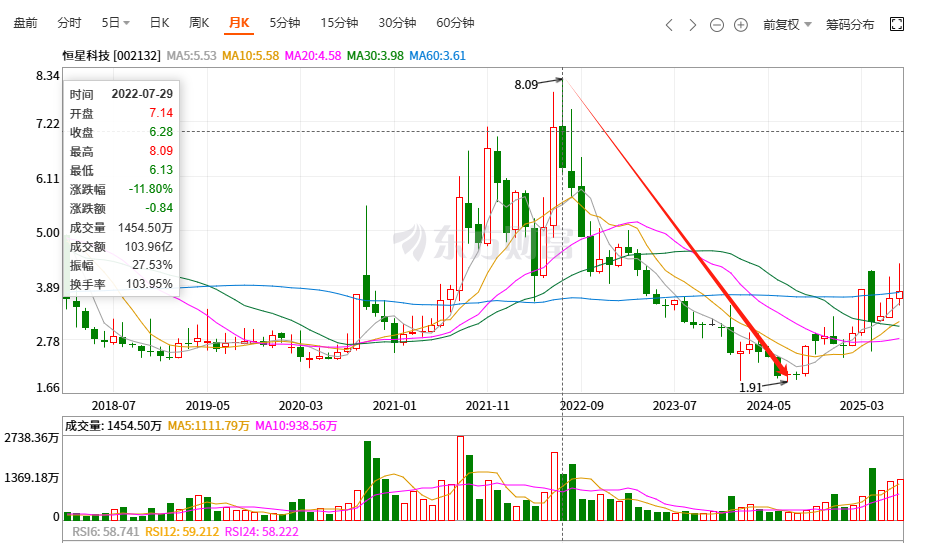Click the MA10:5.58 indicator label

tap(250, 55)
